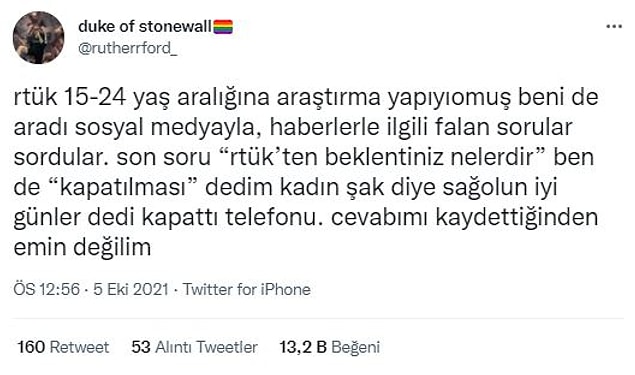Viewport: 635px width, 375px height.
Task: Click the word Retweet in stats row
Action: click(79, 347)
